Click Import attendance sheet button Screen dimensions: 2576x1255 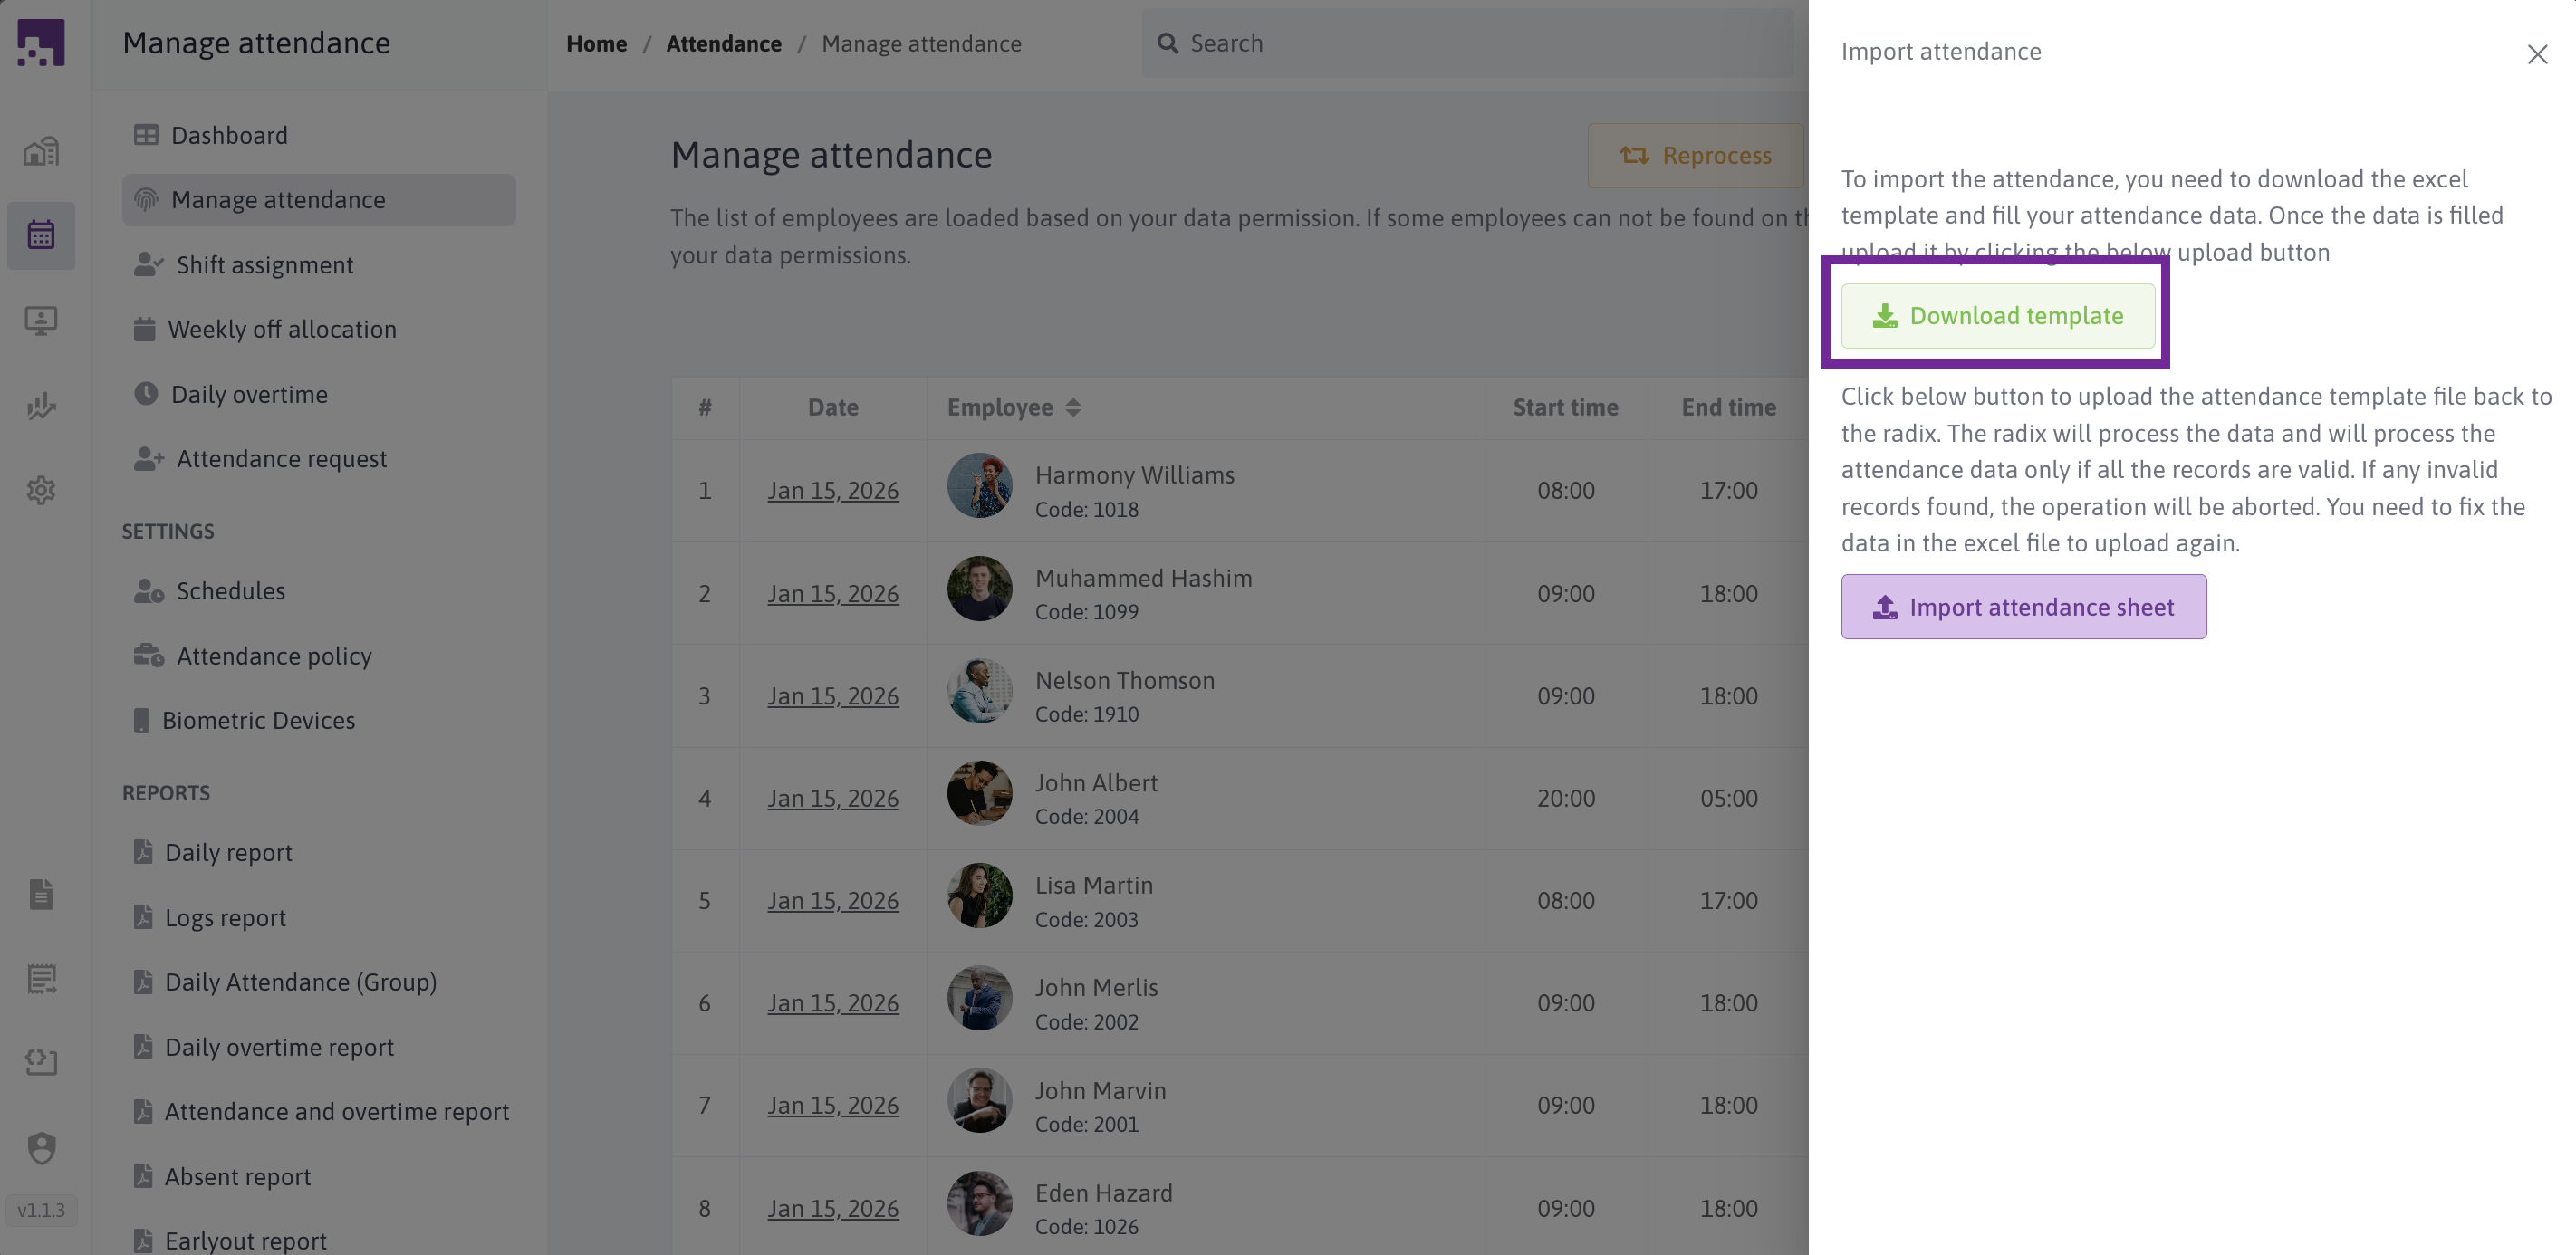click(x=2023, y=607)
